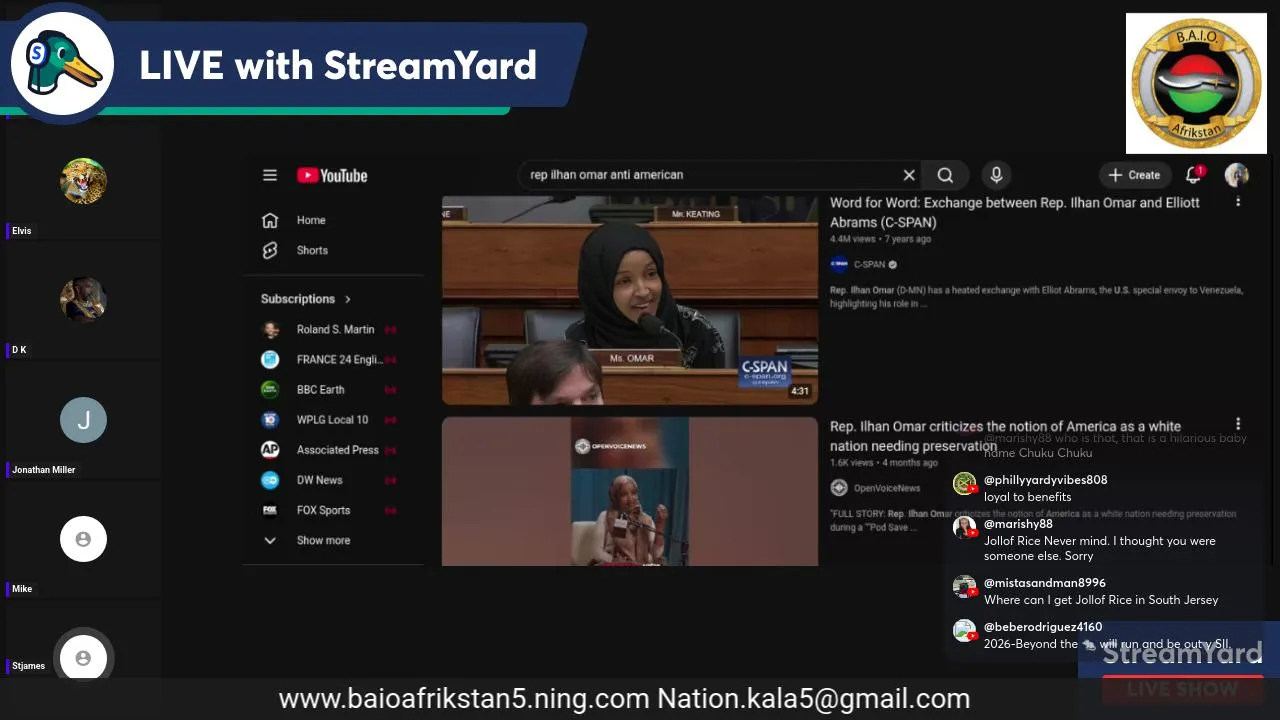The width and height of the screenshot is (1280, 720).
Task: Open Roland S. Martin subscription
Action: [334, 329]
